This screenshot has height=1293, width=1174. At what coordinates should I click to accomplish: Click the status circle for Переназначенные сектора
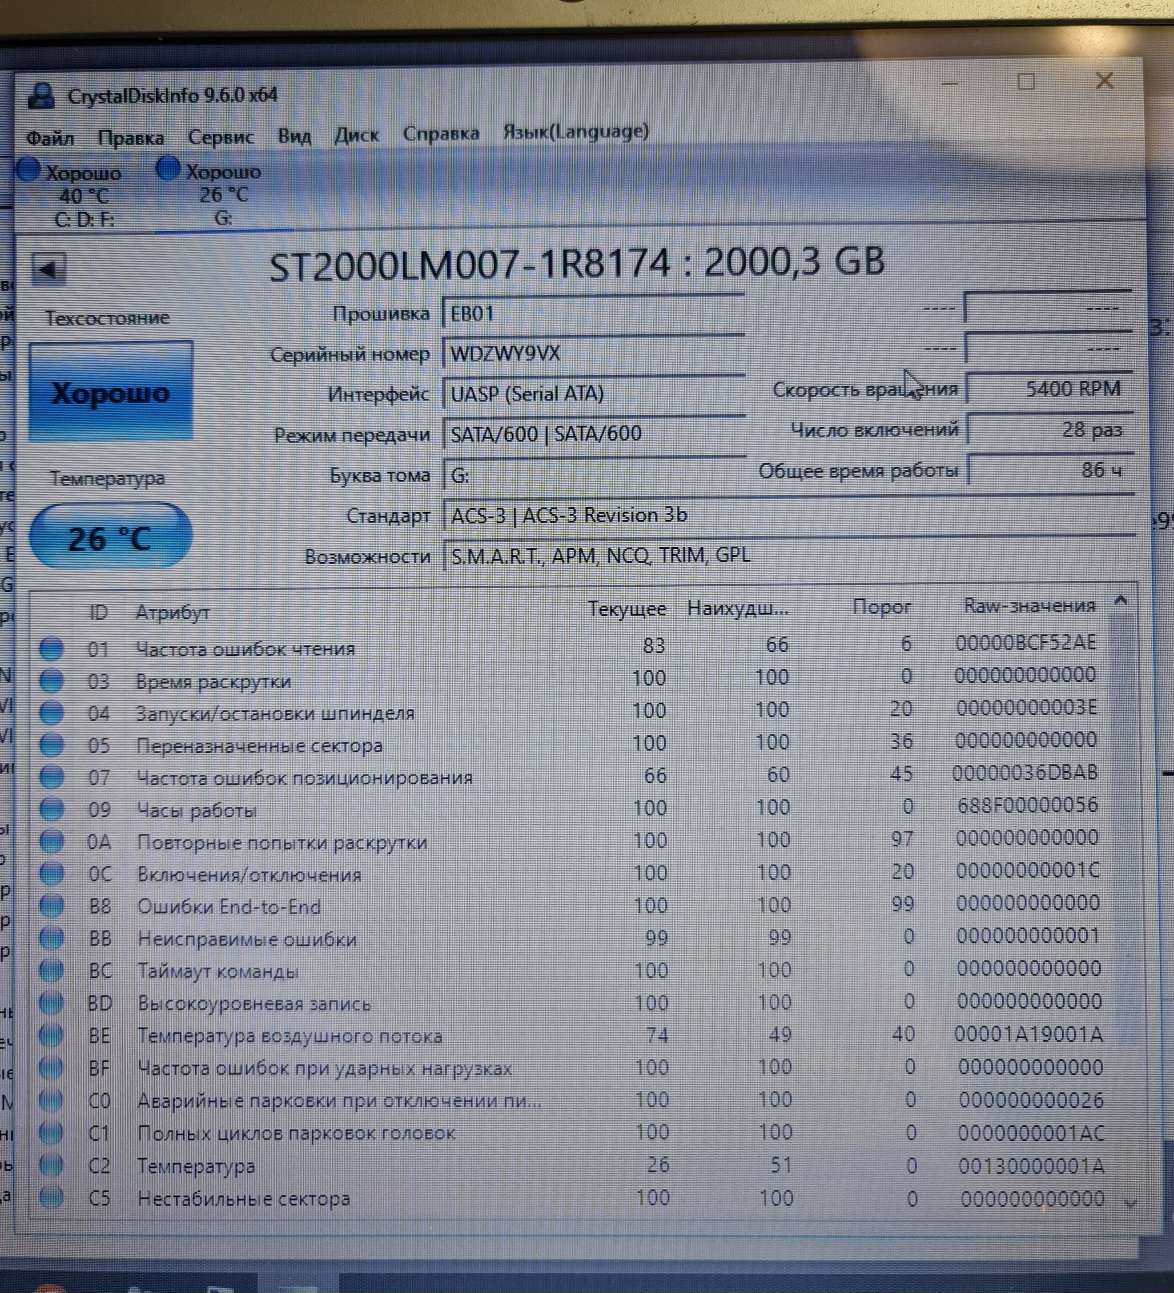click(51, 745)
